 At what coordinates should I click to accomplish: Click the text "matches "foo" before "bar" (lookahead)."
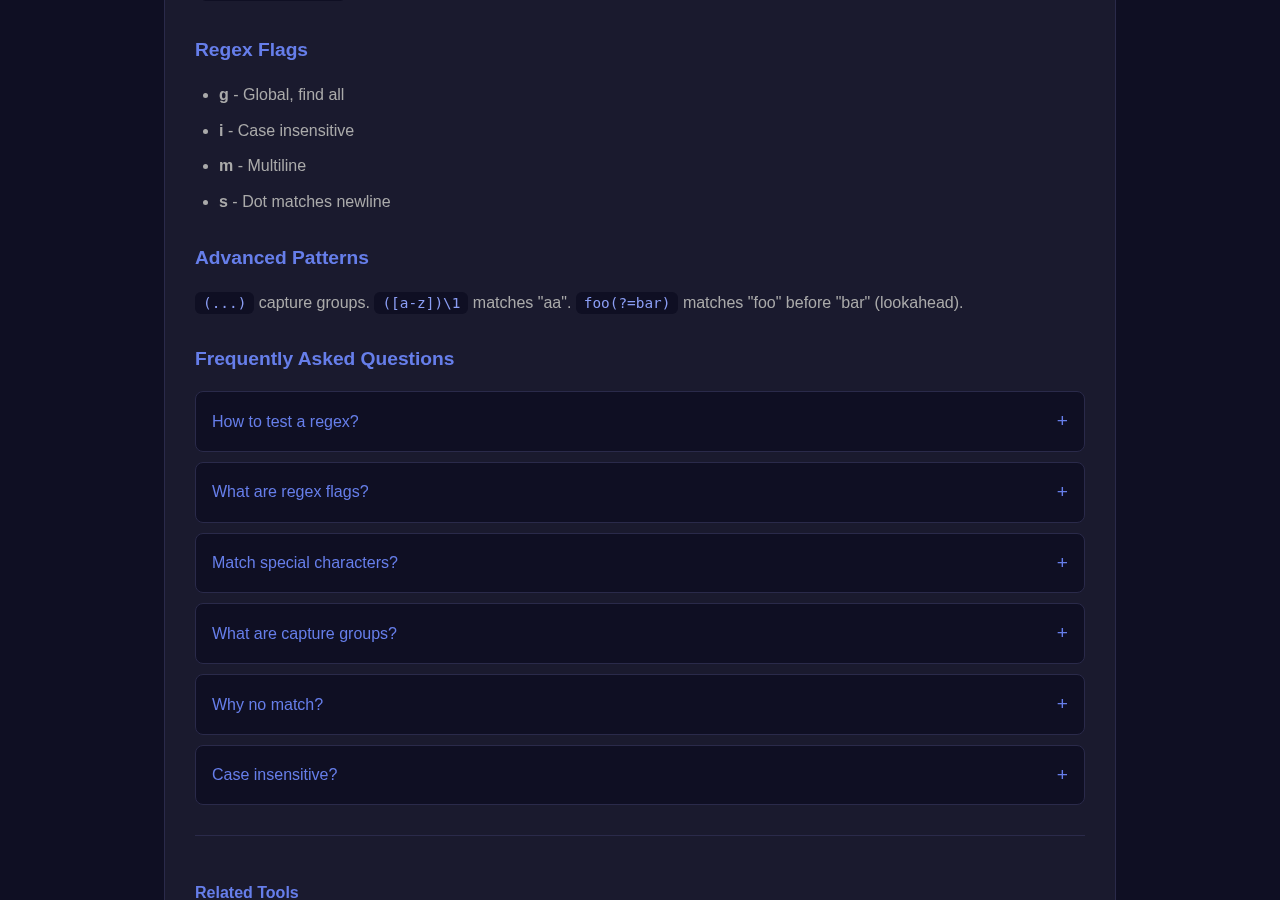click(823, 303)
